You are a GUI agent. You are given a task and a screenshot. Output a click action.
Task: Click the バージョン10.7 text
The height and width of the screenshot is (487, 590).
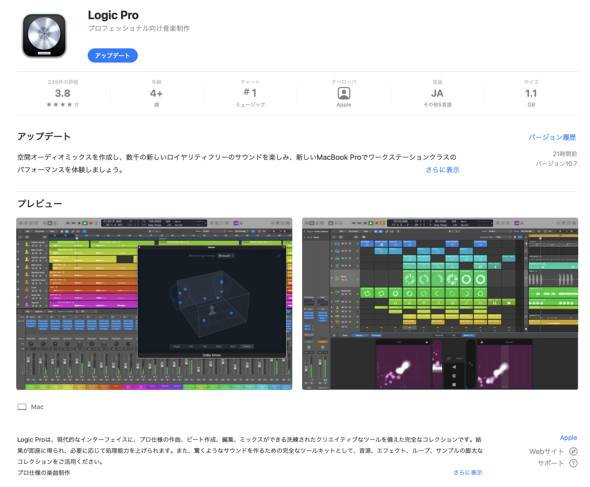click(x=556, y=164)
